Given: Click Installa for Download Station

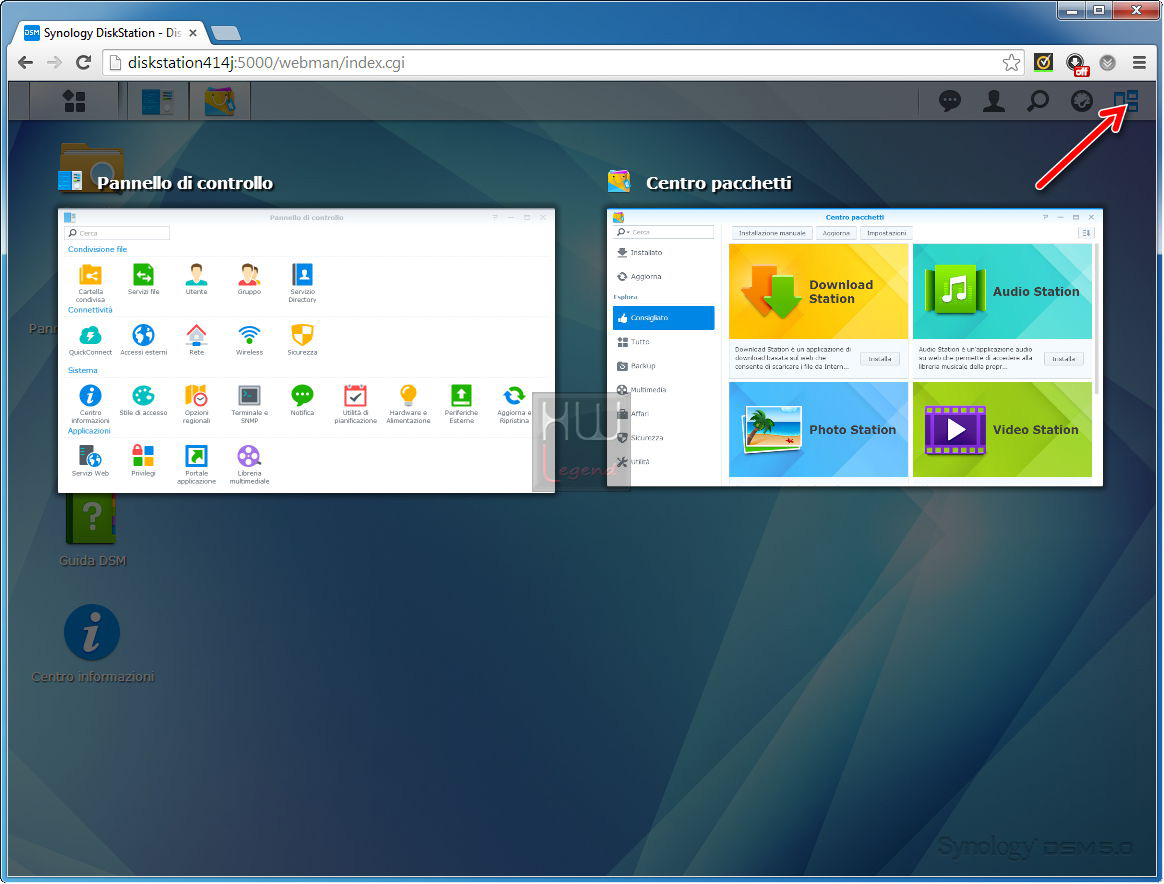Looking at the screenshot, I should coord(880,358).
